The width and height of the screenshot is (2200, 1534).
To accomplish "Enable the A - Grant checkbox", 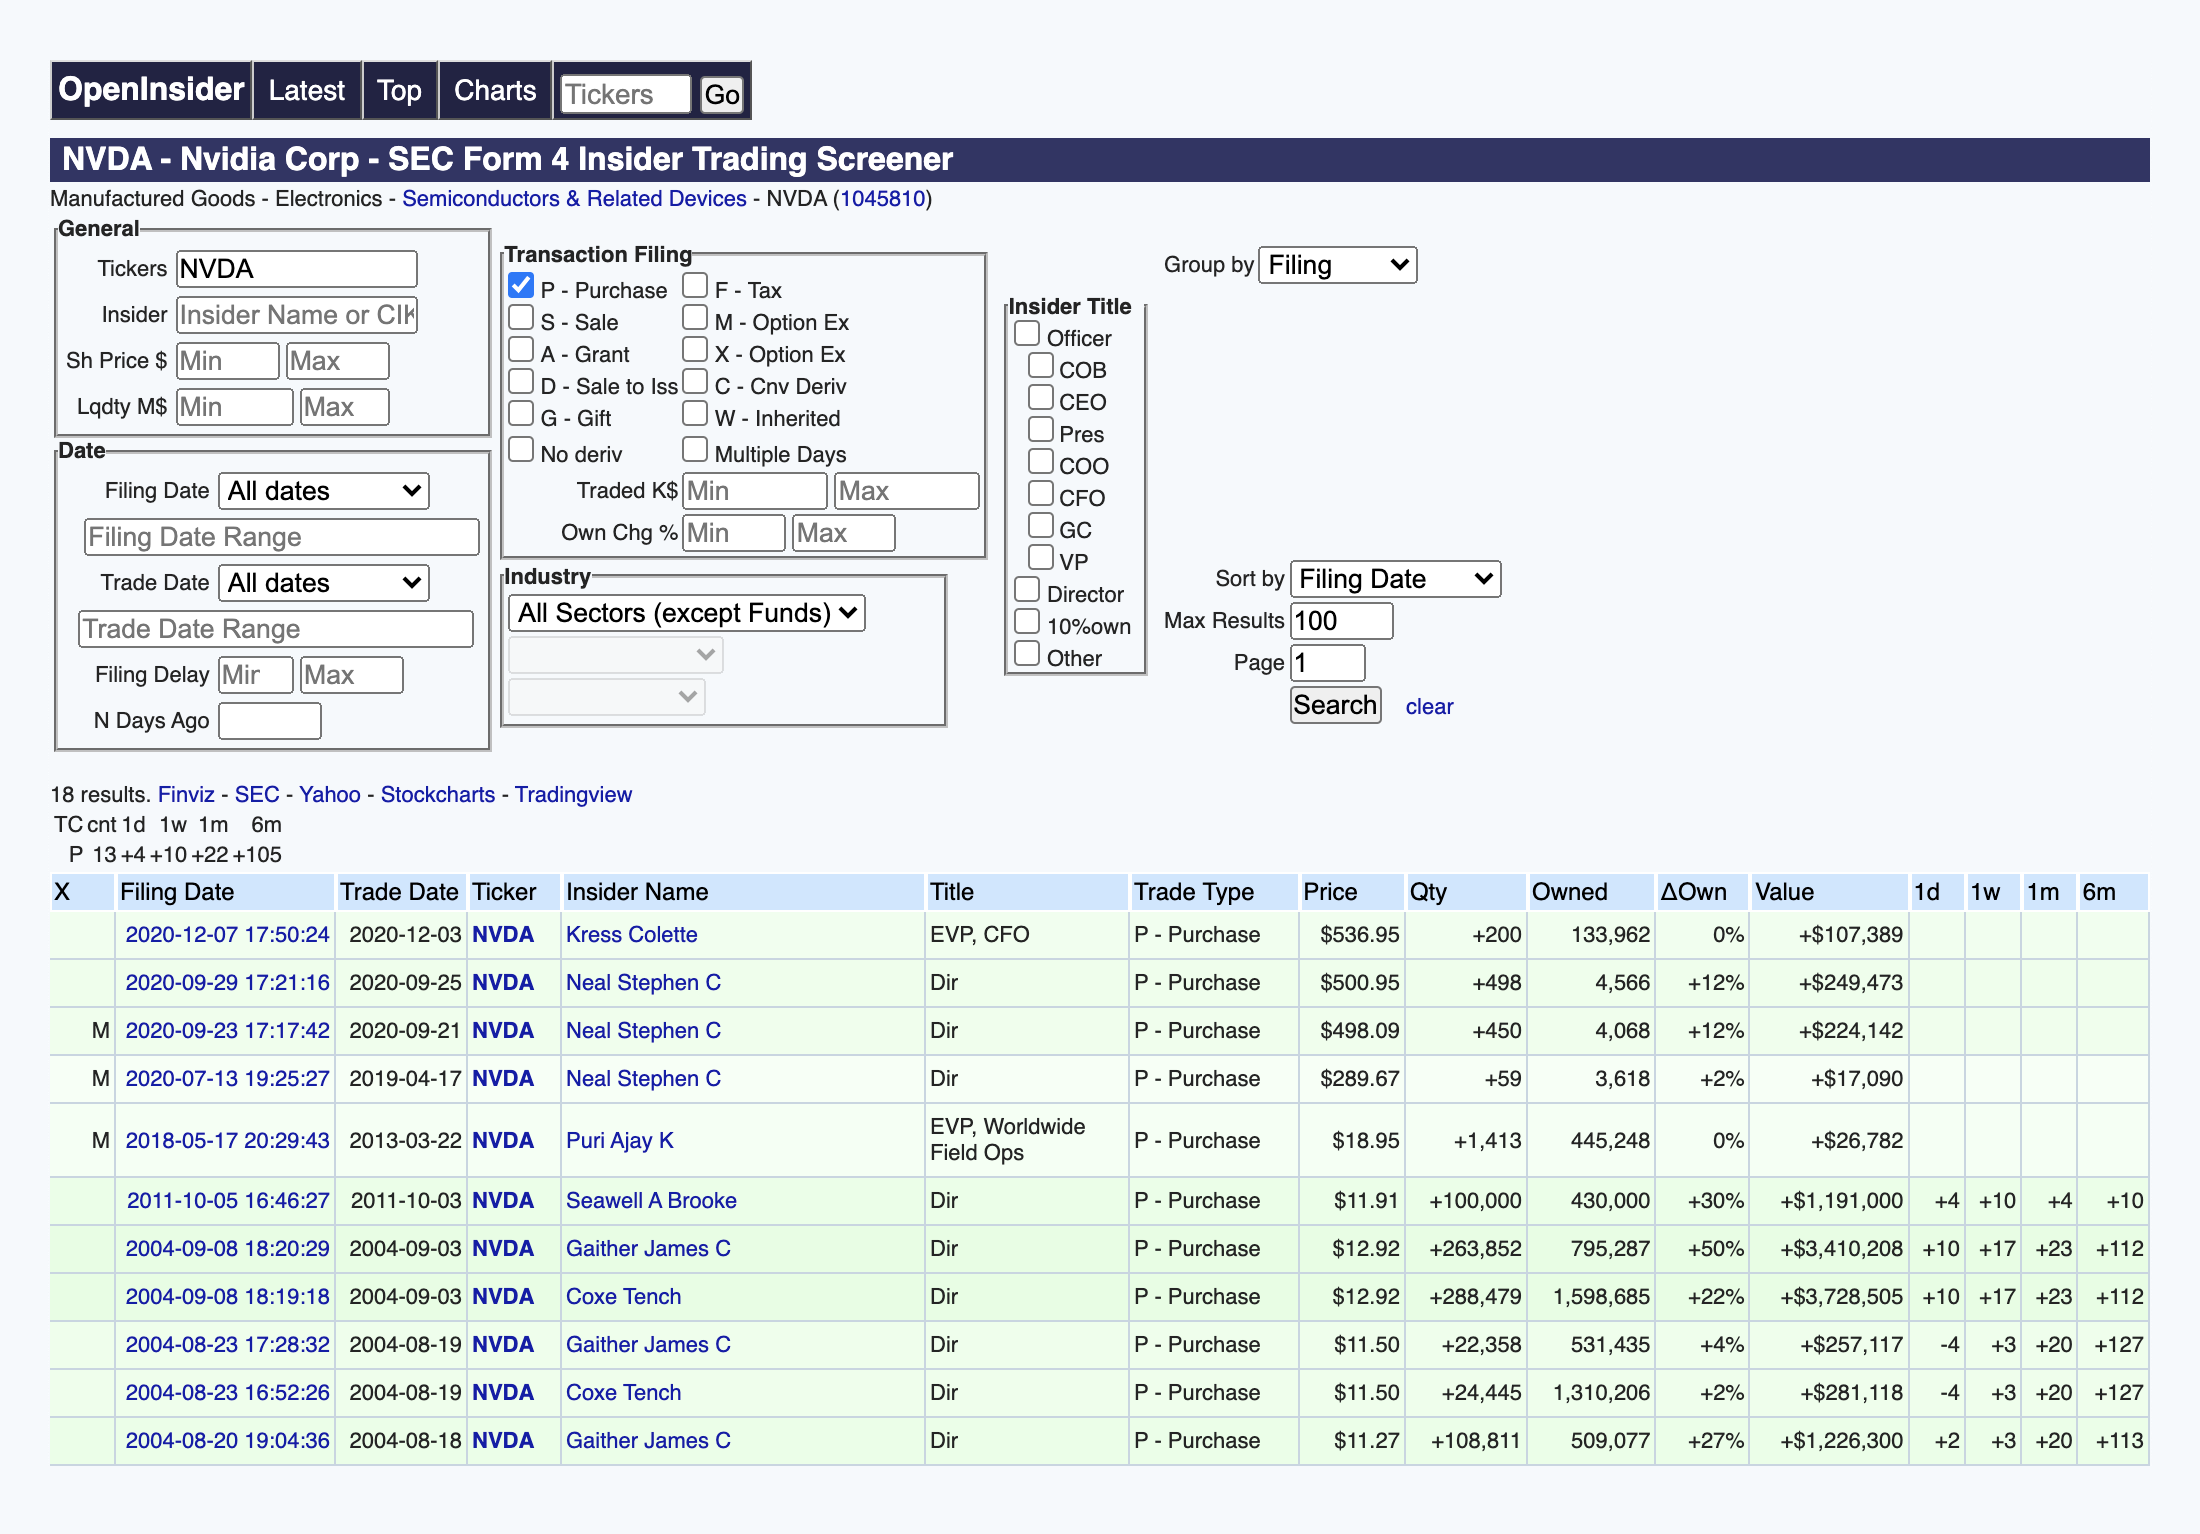I will [x=521, y=350].
